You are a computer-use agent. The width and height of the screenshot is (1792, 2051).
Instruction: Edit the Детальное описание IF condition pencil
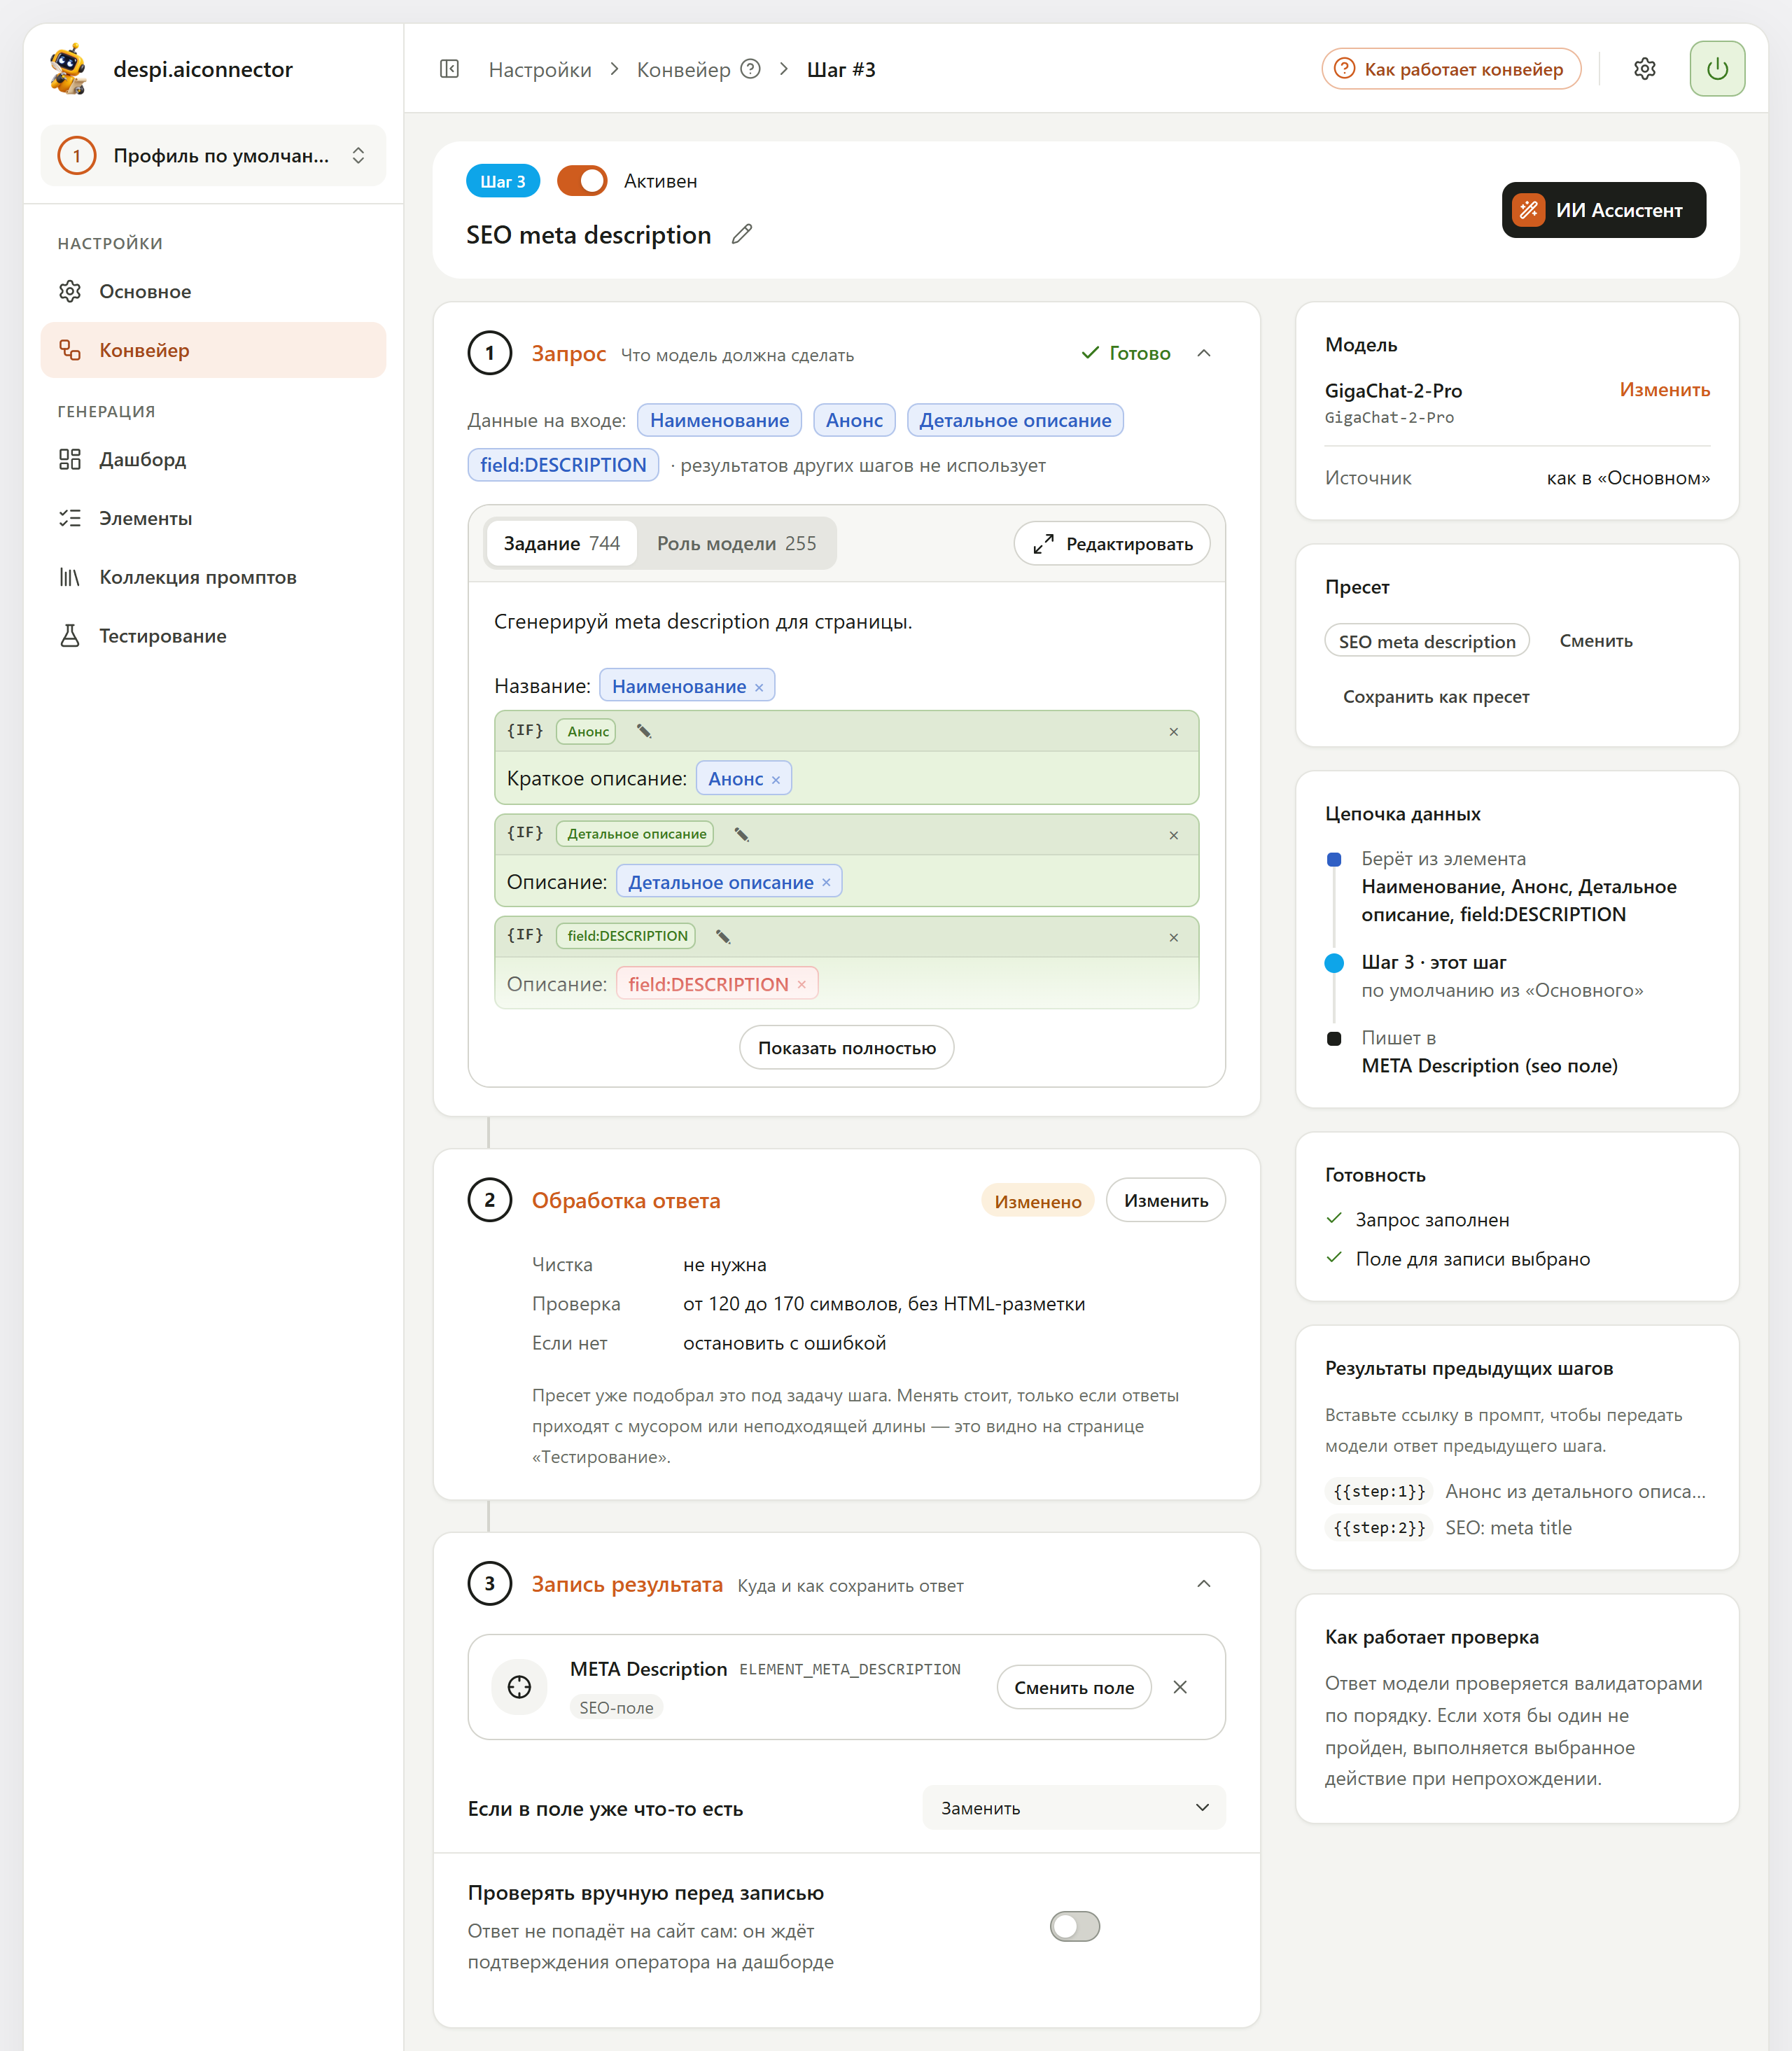pos(742,834)
